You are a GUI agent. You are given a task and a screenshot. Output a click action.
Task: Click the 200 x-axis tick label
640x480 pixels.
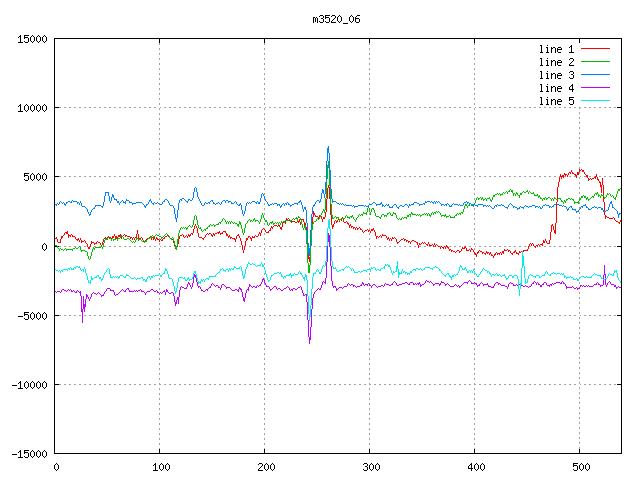265,466
